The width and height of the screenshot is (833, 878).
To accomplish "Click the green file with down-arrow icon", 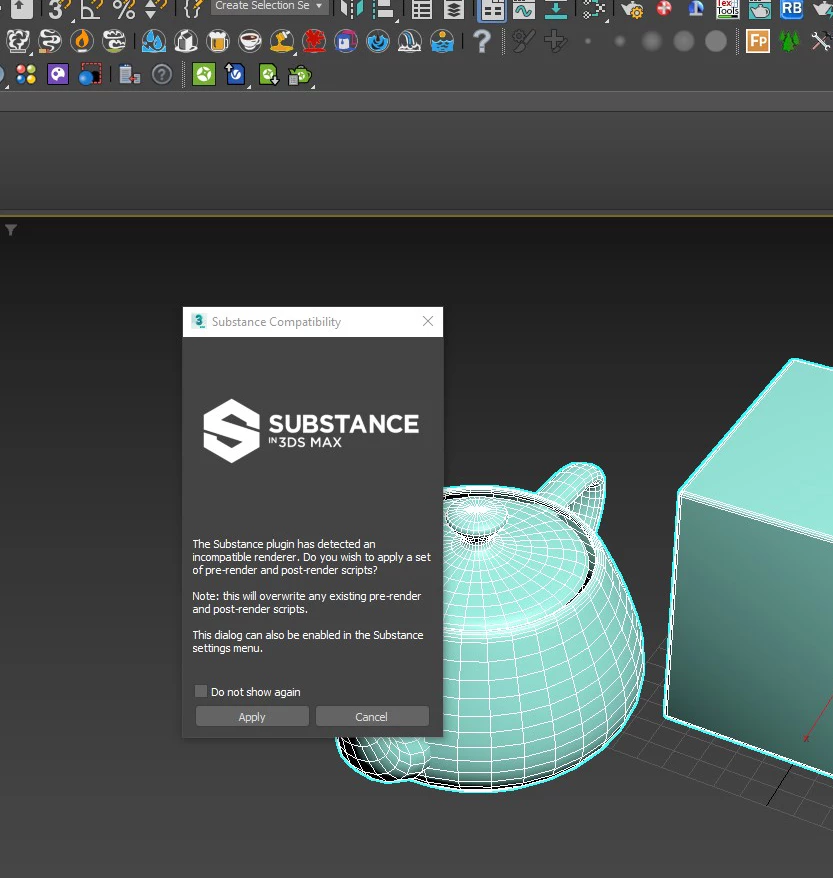I will [x=268, y=74].
